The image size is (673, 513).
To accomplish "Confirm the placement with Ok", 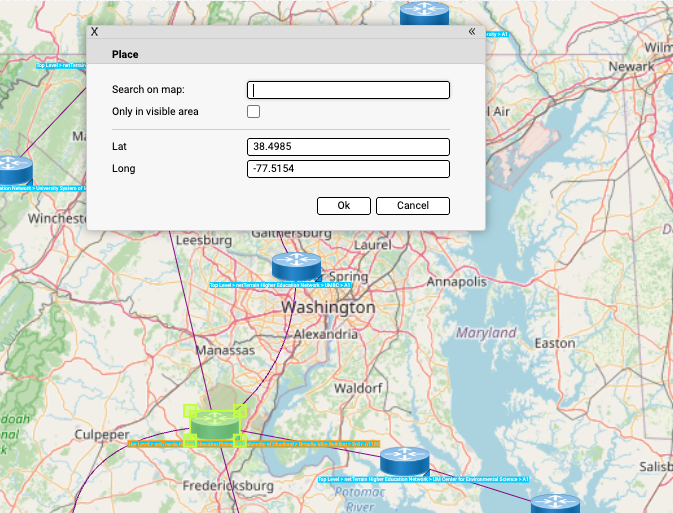I will click(x=344, y=206).
